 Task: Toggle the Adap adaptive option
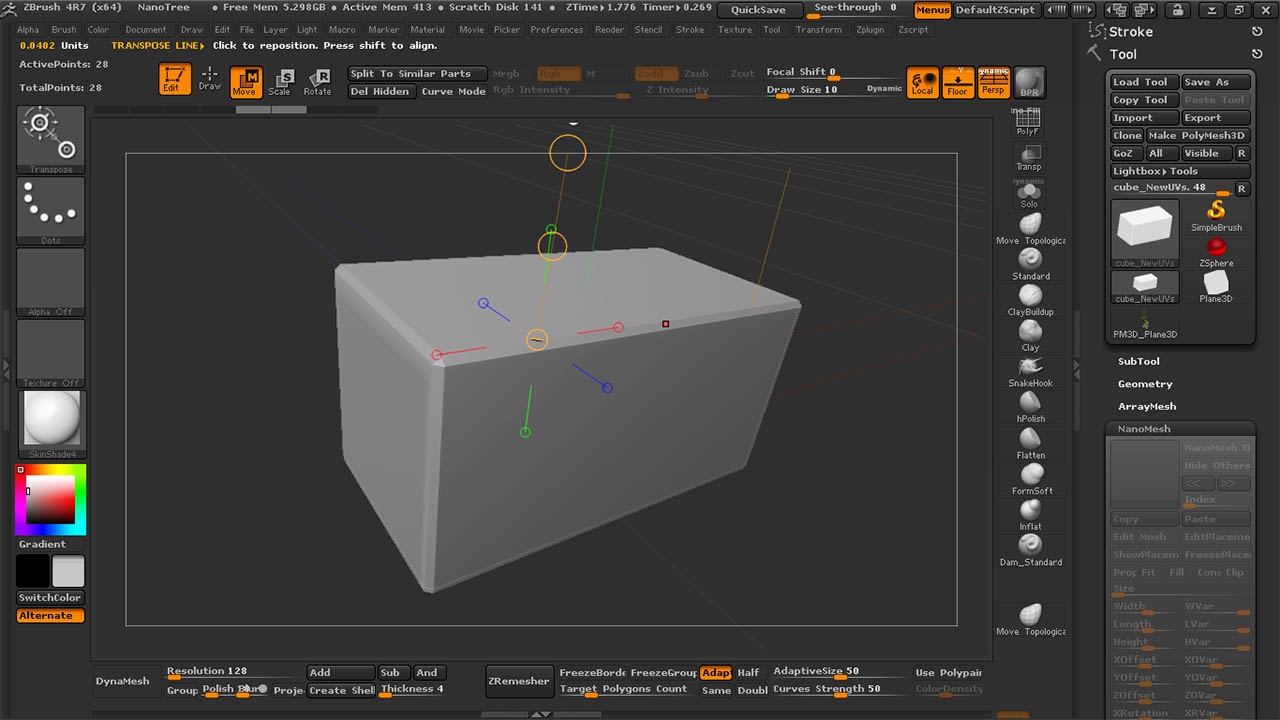point(715,673)
